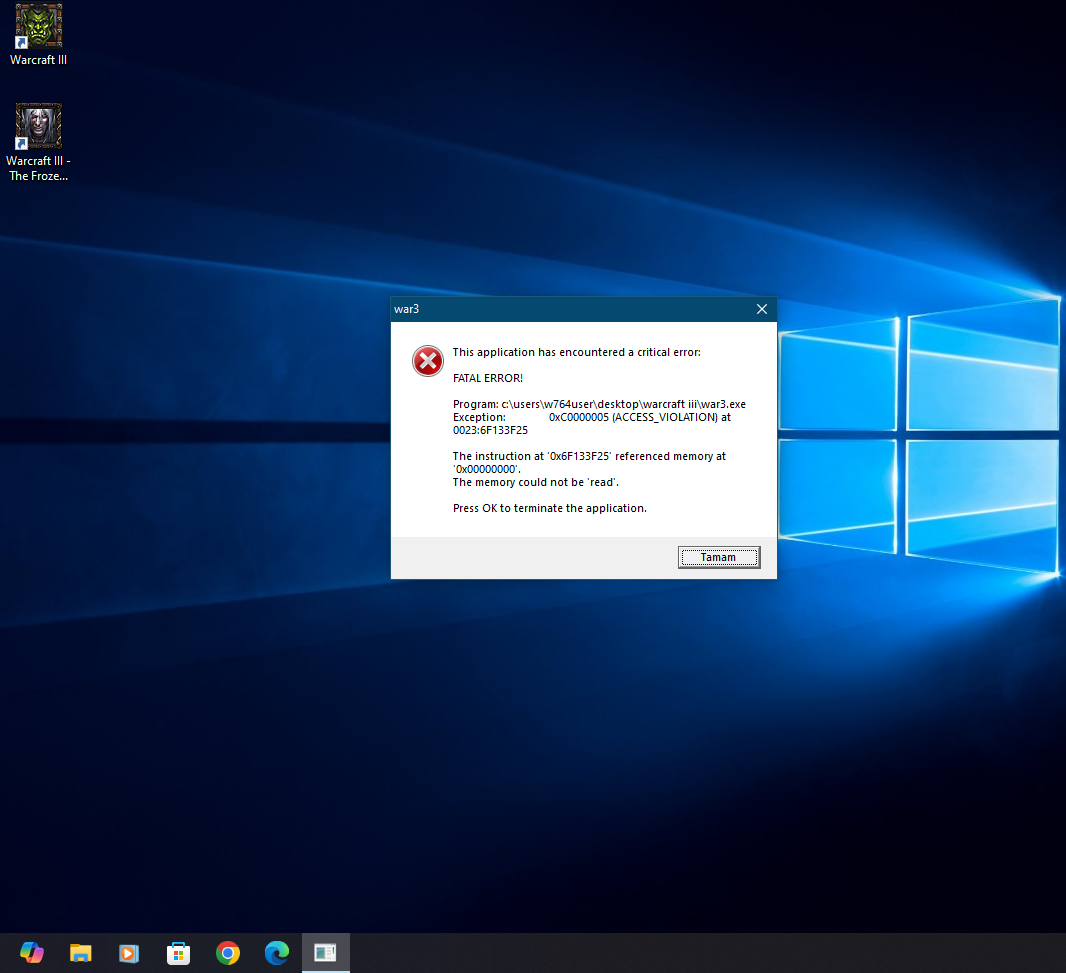Open the Warcraft III desktop shortcut
The width and height of the screenshot is (1066, 973).
[38, 34]
